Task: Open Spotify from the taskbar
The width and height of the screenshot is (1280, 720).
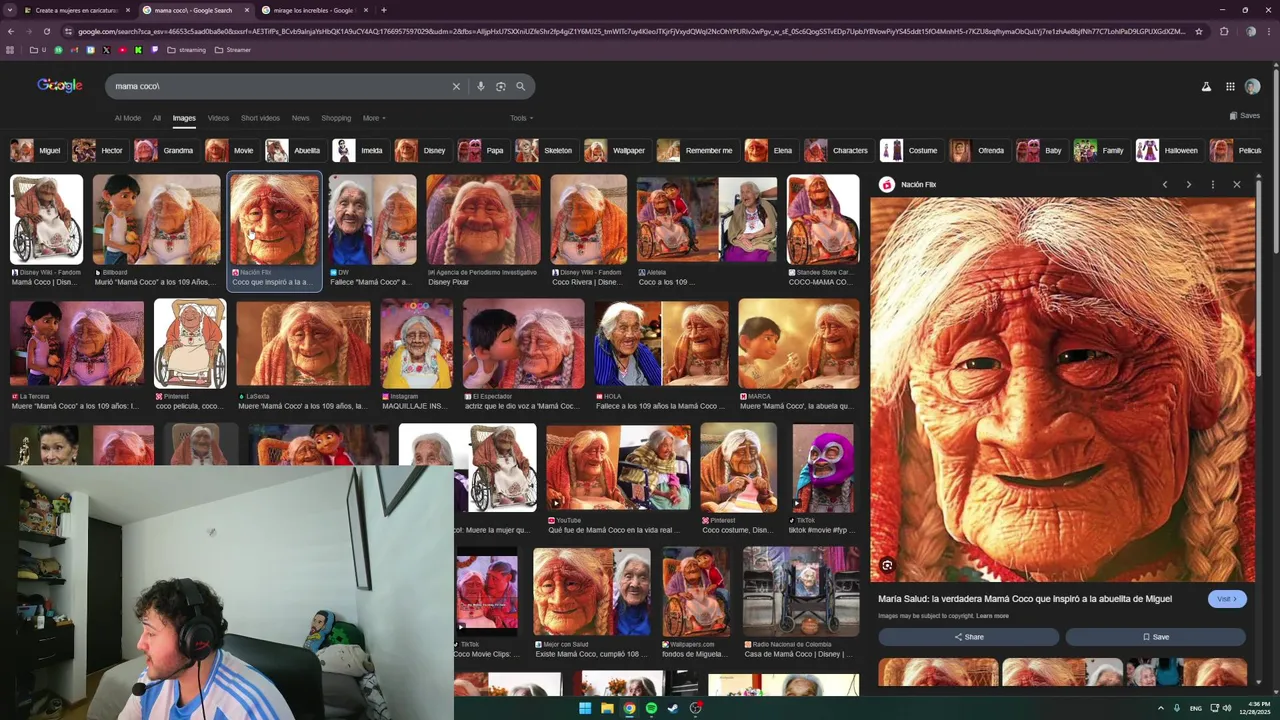Action: (x=651, y=708)
